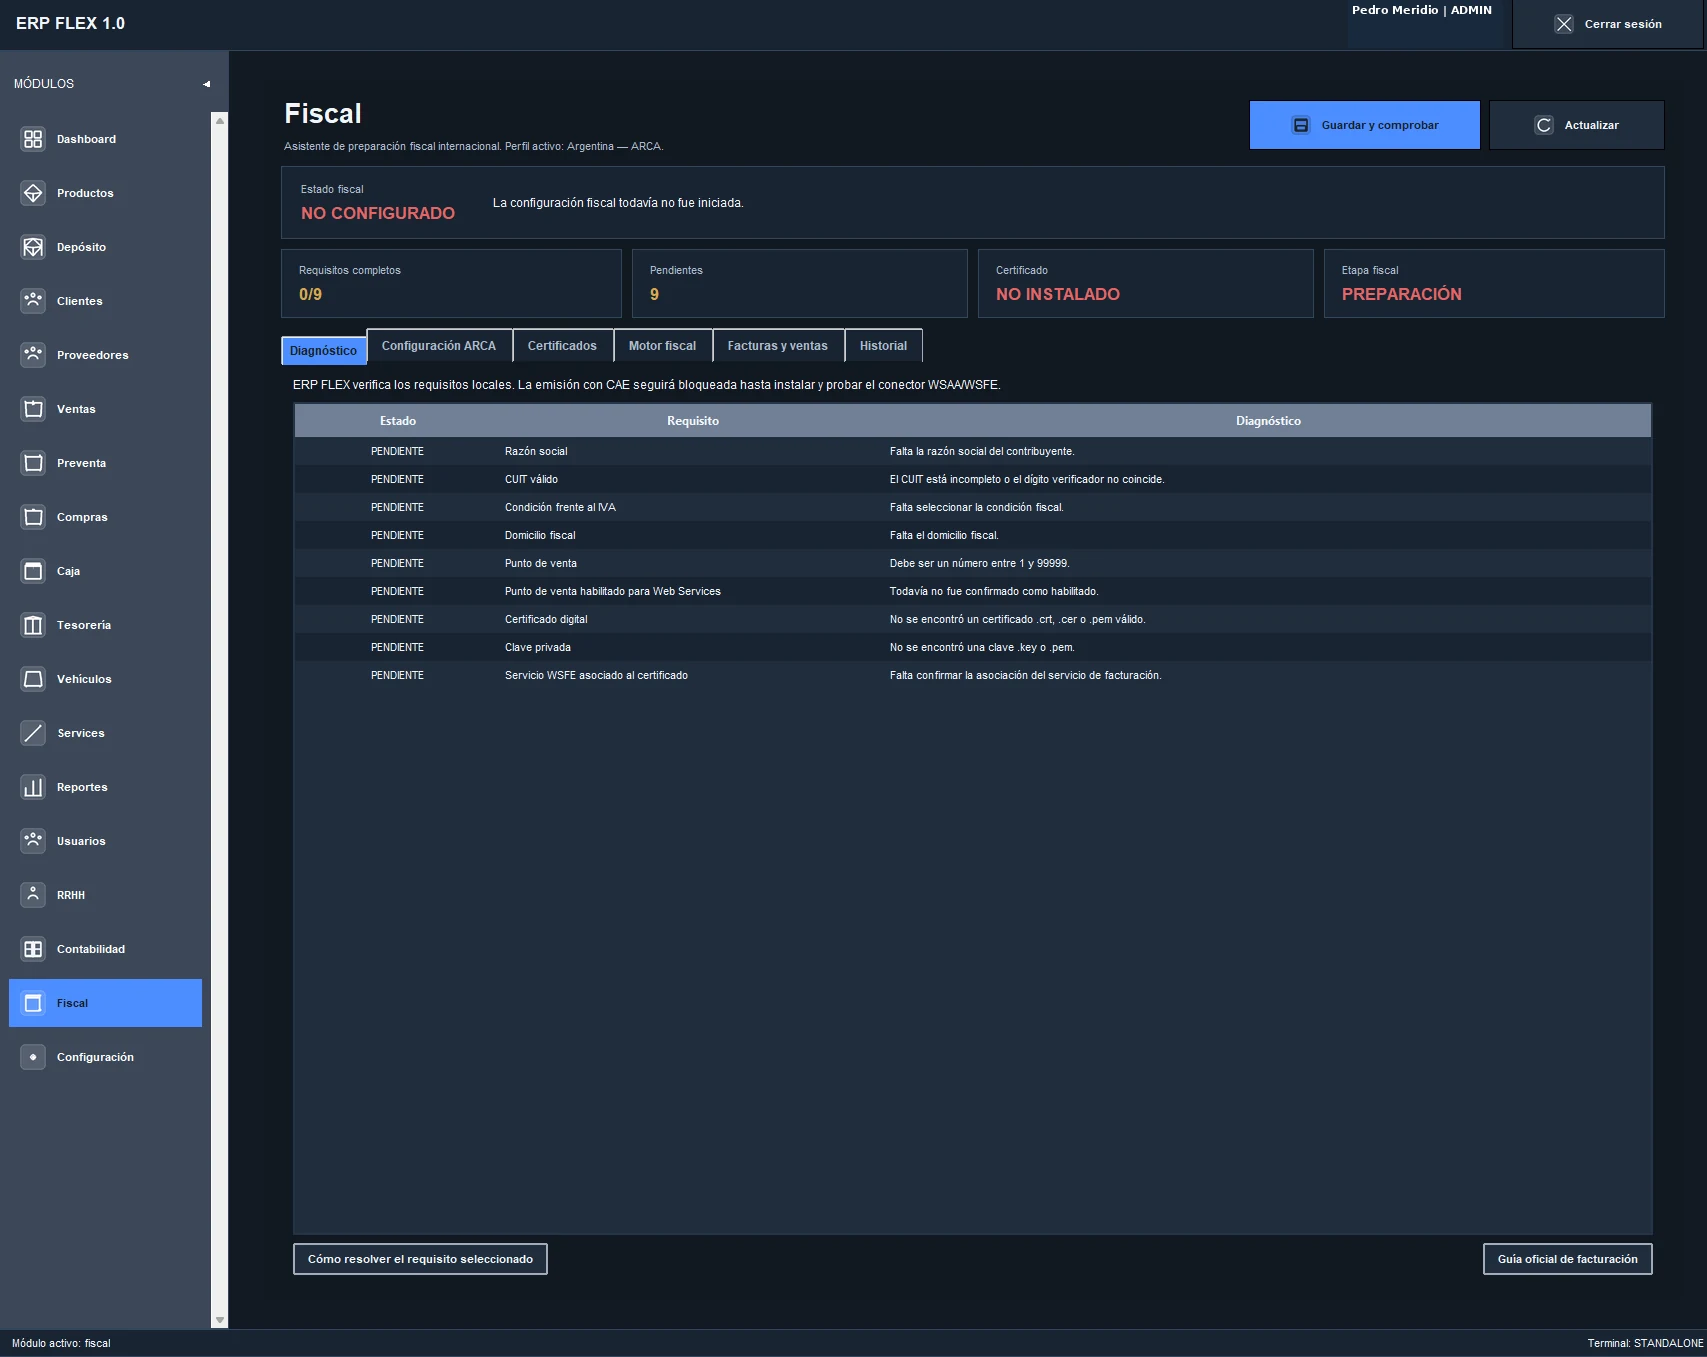Collapse the MÓDULOS sidebar arrow
The image size is (1707, 1357).
(x=207, y=84)
